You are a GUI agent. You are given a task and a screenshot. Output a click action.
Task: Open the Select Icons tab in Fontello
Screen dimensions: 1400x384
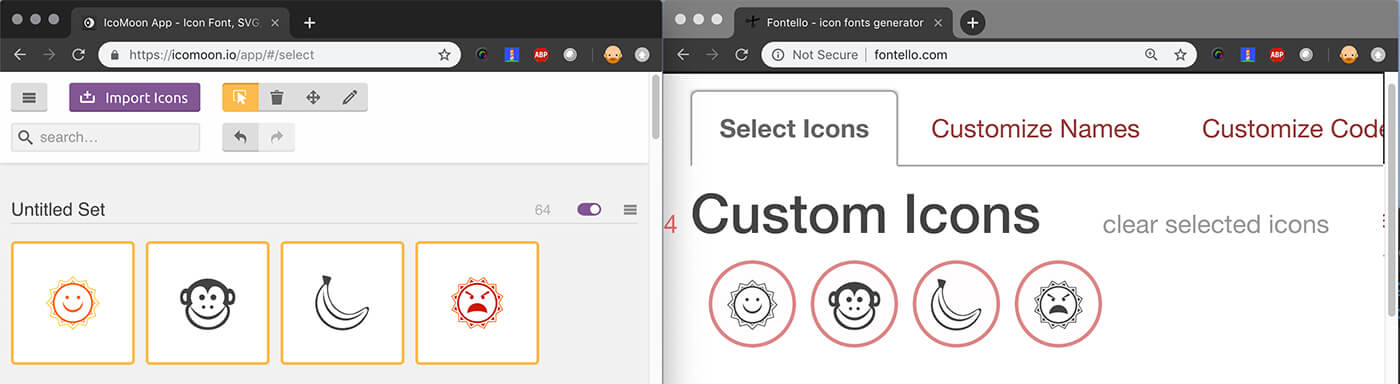point(794,129)
